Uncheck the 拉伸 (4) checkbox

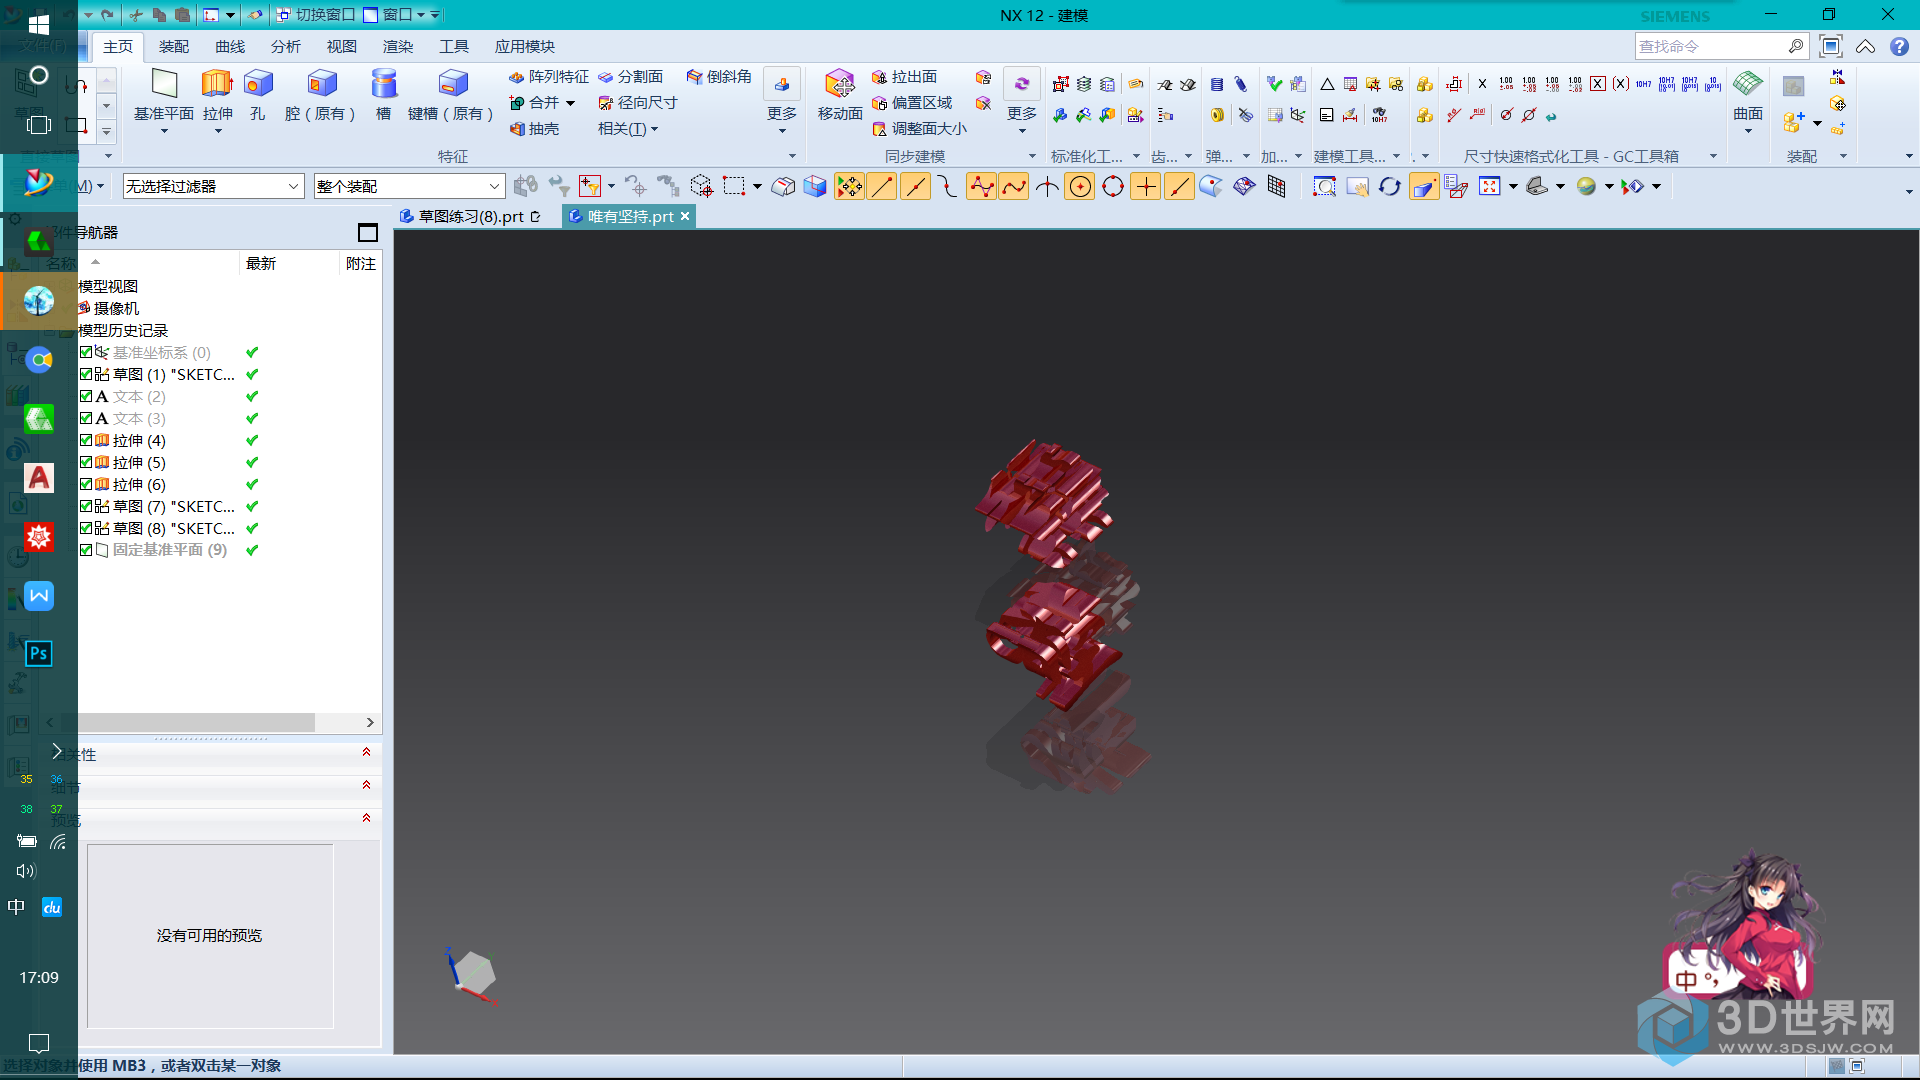(x=86, y=440)
